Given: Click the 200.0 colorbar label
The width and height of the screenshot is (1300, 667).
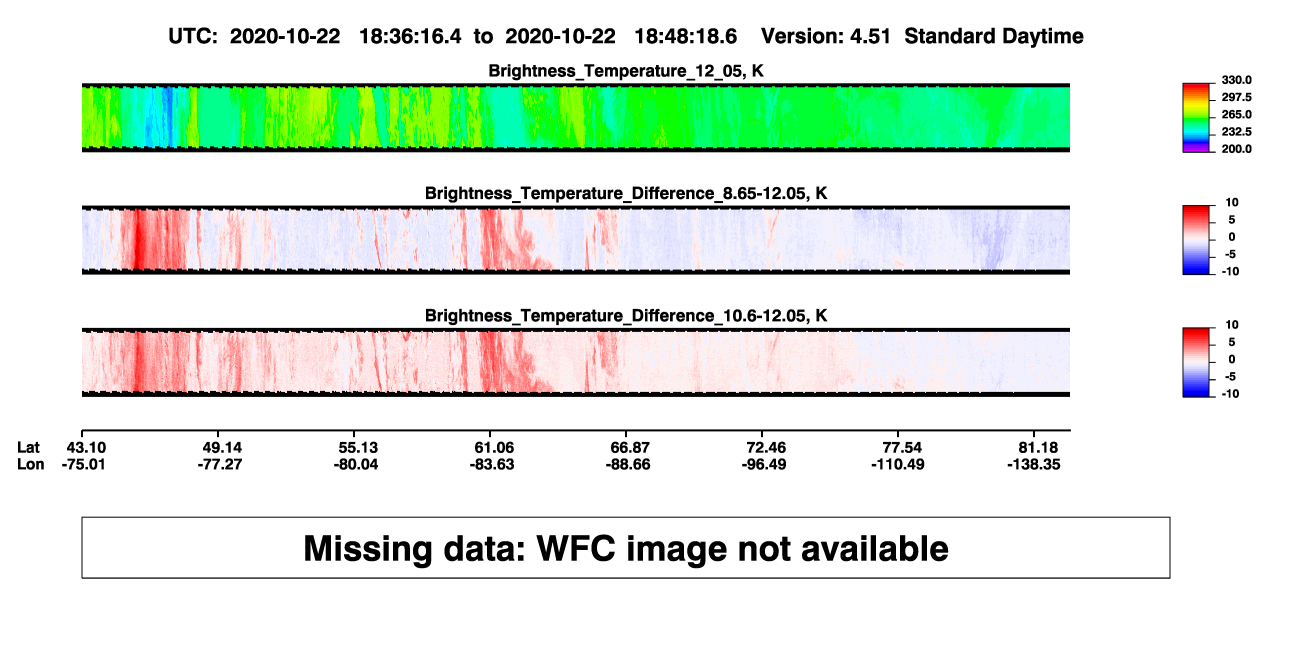Looking at the screenshot, I should point(1237,149).
